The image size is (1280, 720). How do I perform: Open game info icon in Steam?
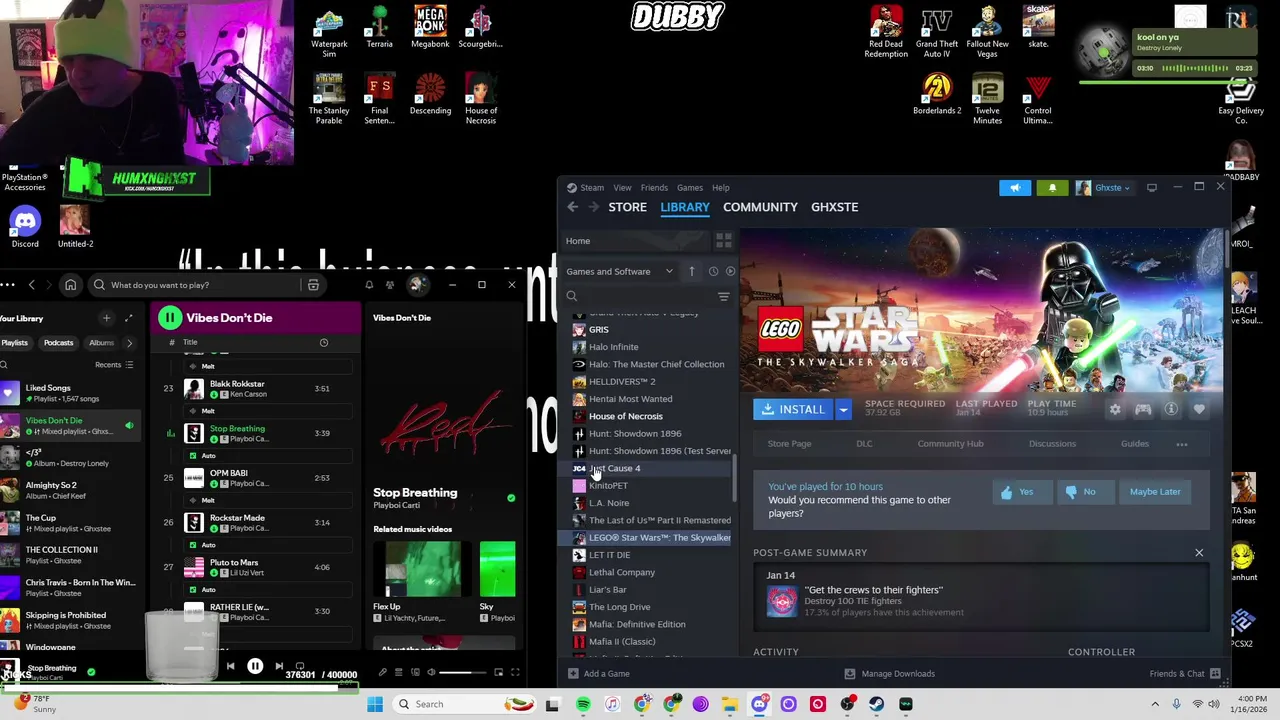pyautogui.click(x=1171, y=409)
